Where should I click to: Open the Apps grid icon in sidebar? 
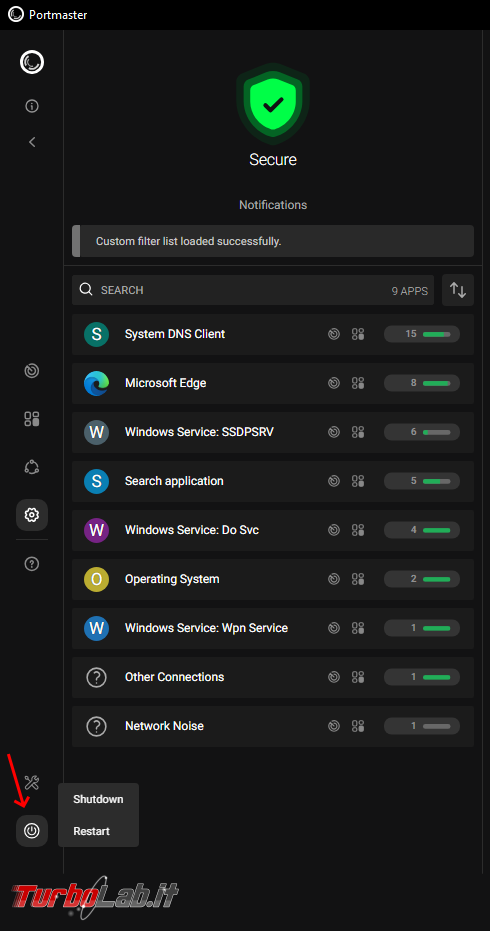pos(32,419)
